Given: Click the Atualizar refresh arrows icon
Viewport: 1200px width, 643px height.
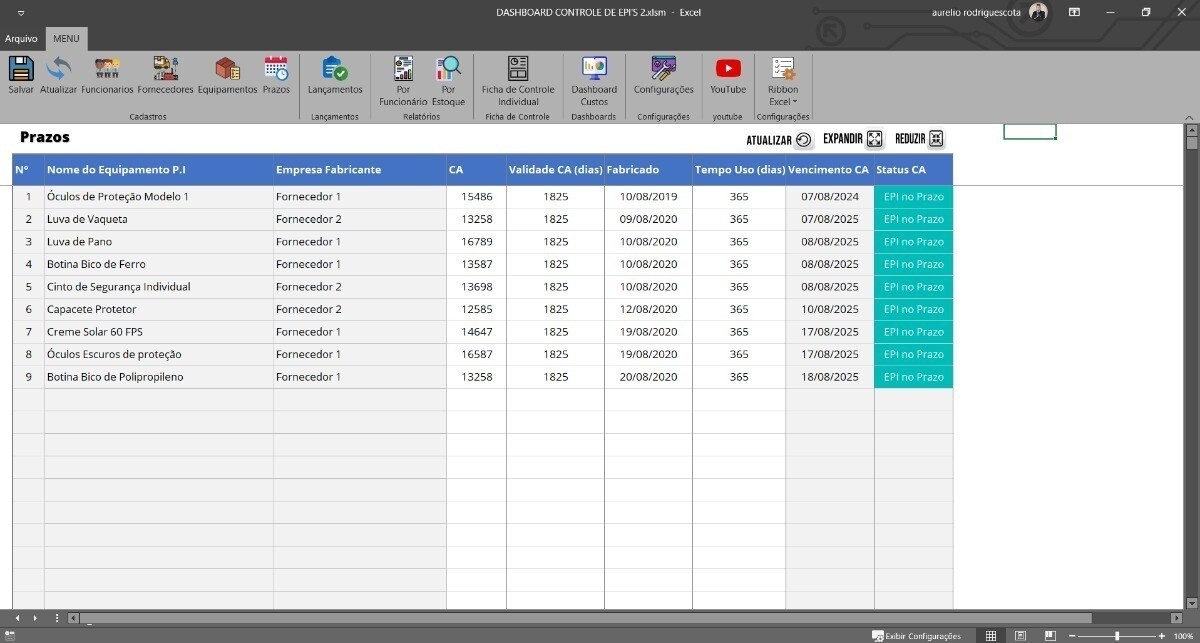Looking at the screenshot, I should pos(58,69).
